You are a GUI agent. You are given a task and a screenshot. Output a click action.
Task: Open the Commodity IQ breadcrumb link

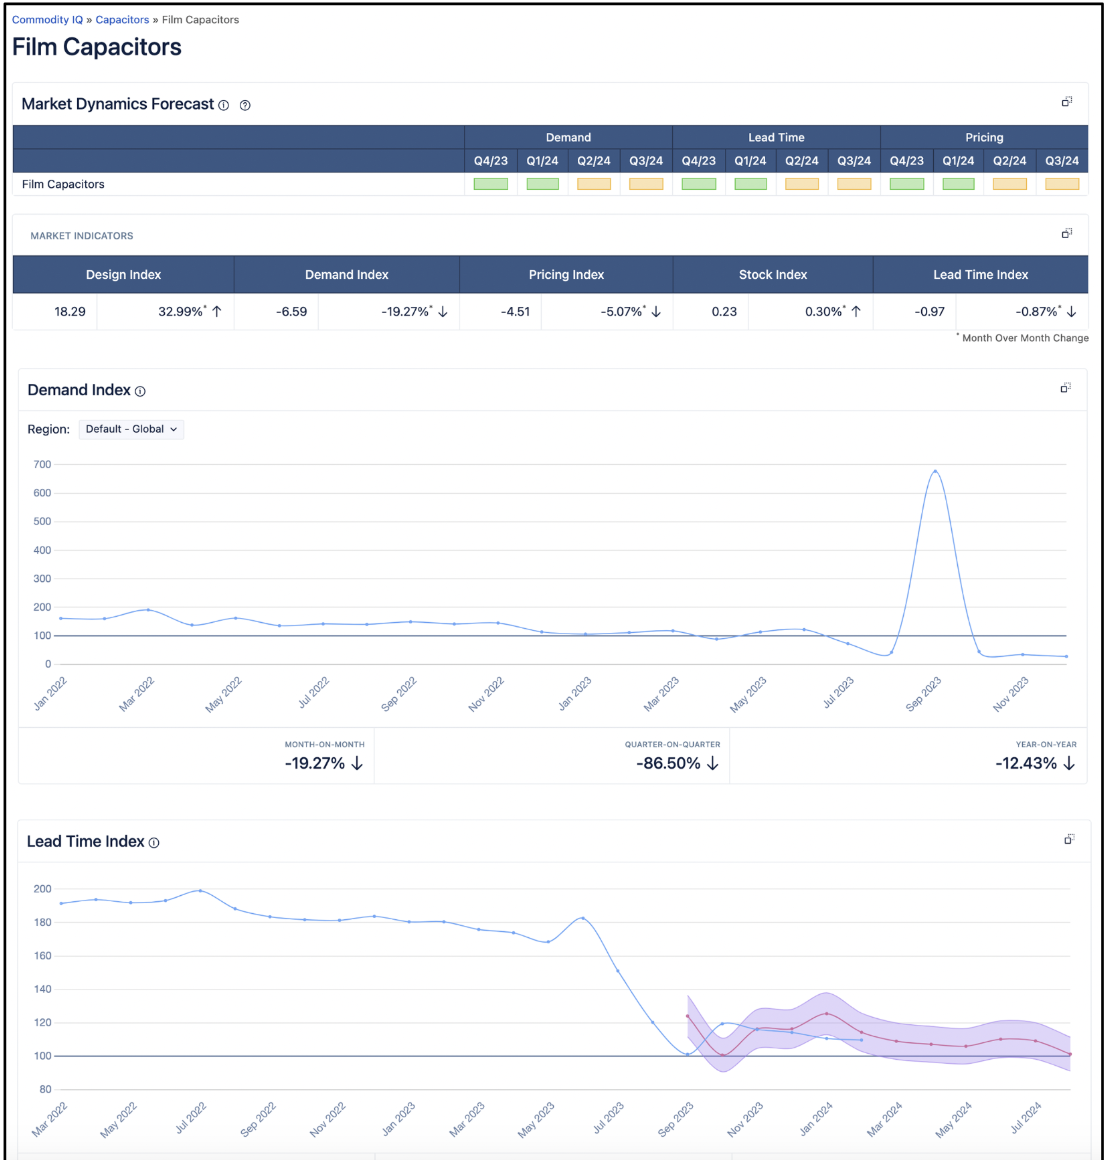[47, 20]
